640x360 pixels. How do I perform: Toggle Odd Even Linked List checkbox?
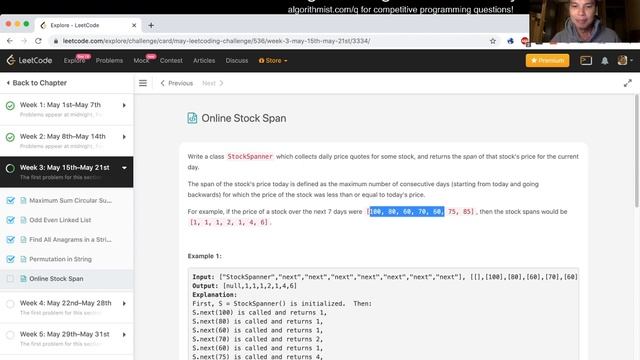(x=11, y=220)
